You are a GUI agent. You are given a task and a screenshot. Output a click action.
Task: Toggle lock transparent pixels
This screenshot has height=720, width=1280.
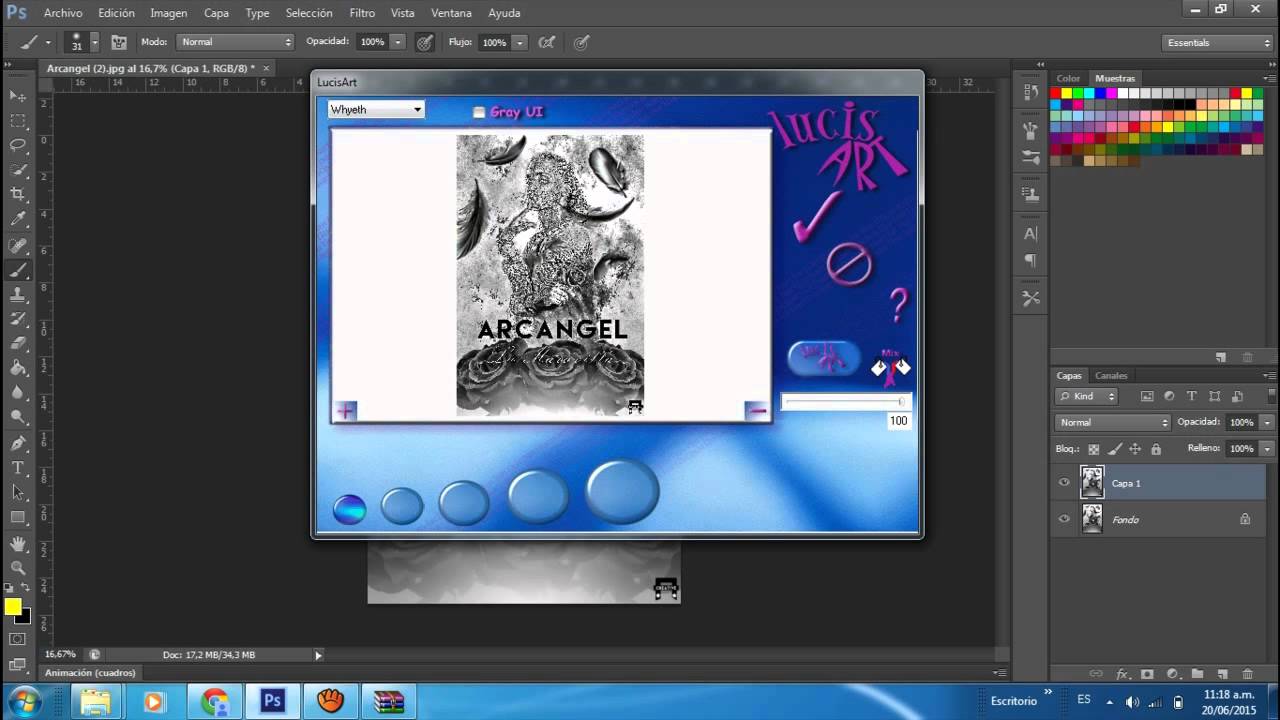(x=1093, y=449)
